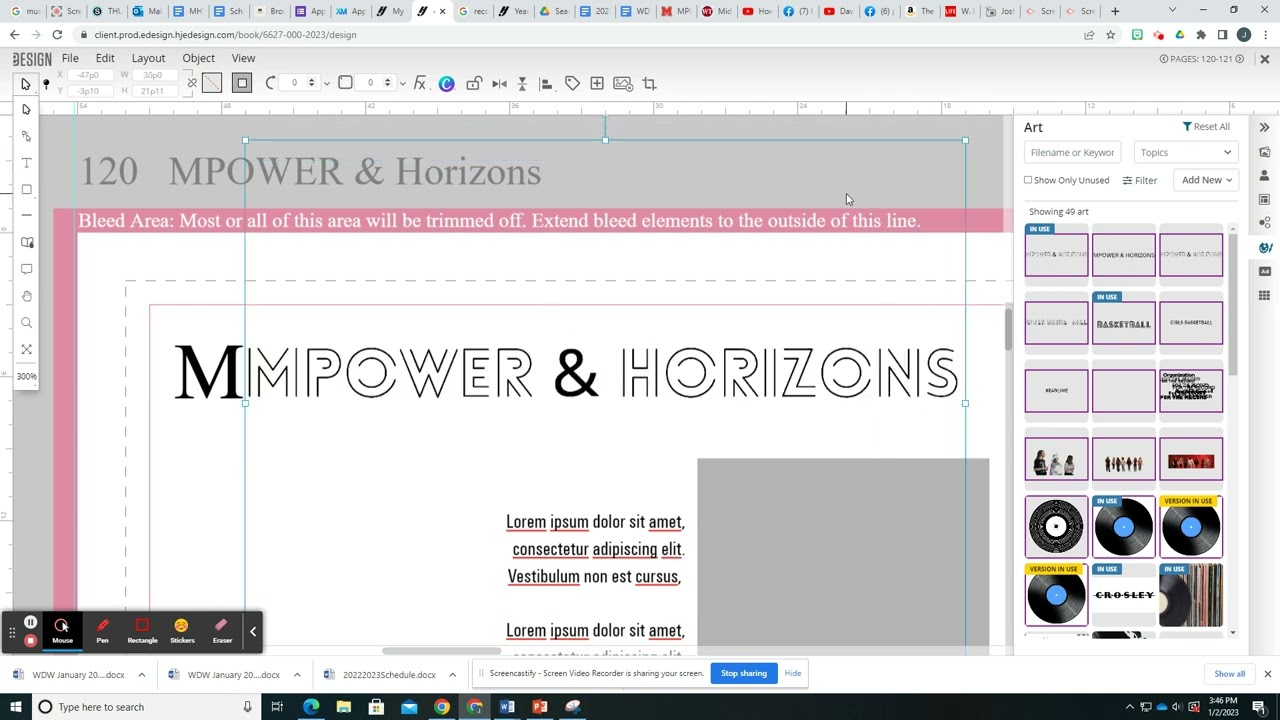Toggle the lock object icon
This screenshot has width=1280, height=720.
[x=474, y=83]
